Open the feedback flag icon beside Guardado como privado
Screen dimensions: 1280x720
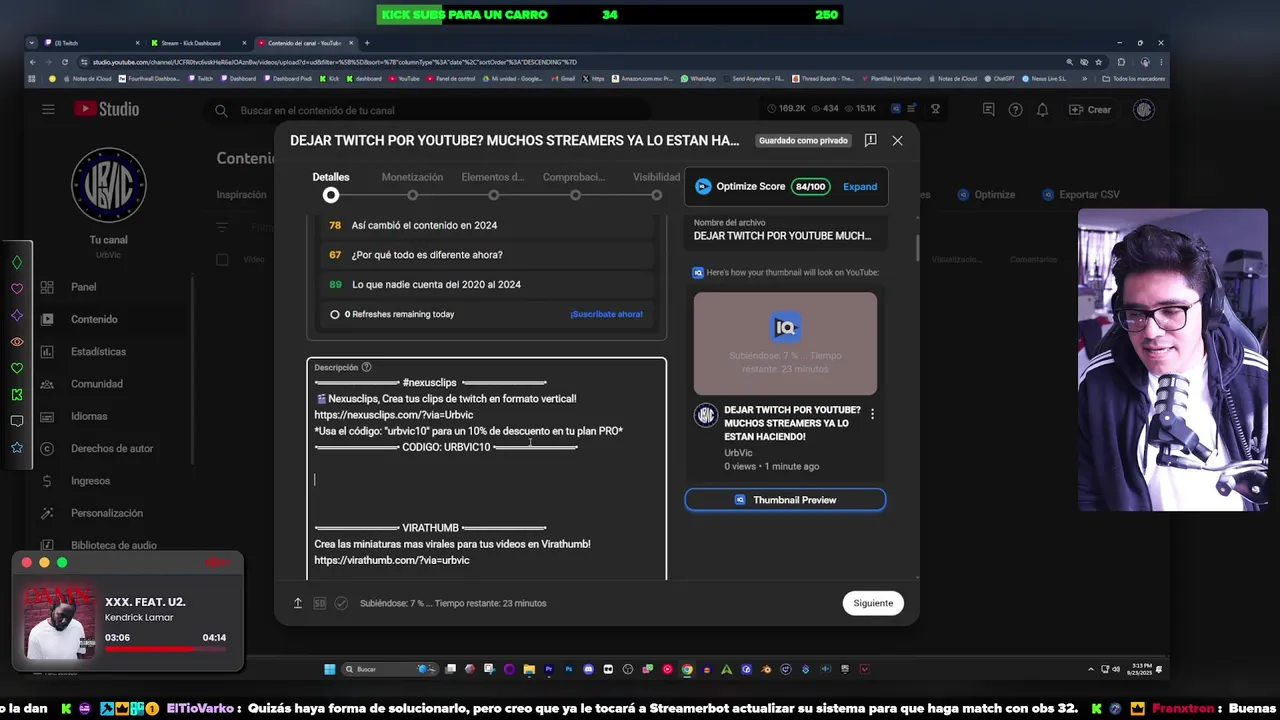[870, 141]
